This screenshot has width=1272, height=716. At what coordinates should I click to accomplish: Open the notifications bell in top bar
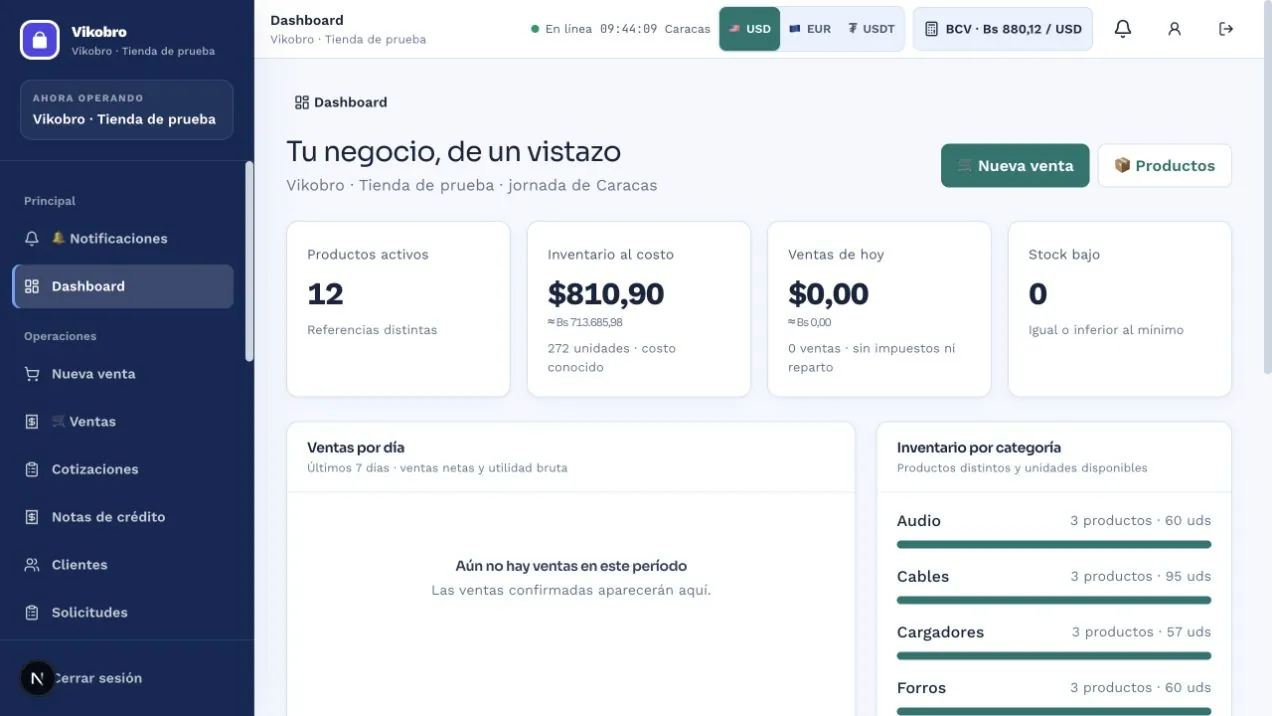coord(1123,29)
